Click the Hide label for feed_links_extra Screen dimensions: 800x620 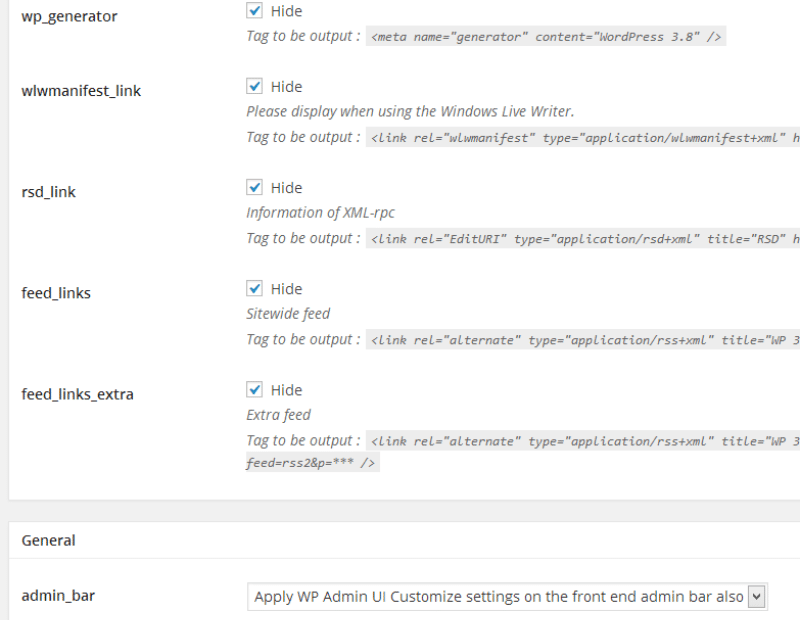286,390
